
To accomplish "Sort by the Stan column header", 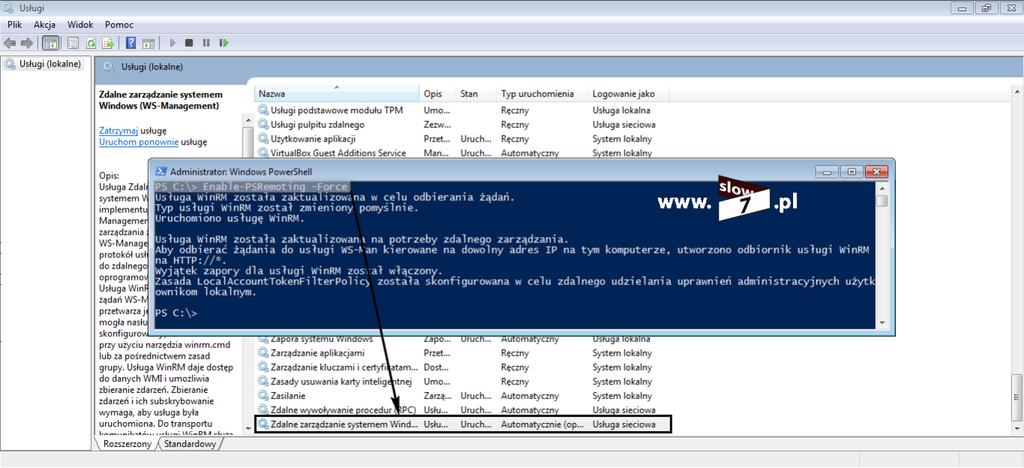I will [x=476, y=94].
